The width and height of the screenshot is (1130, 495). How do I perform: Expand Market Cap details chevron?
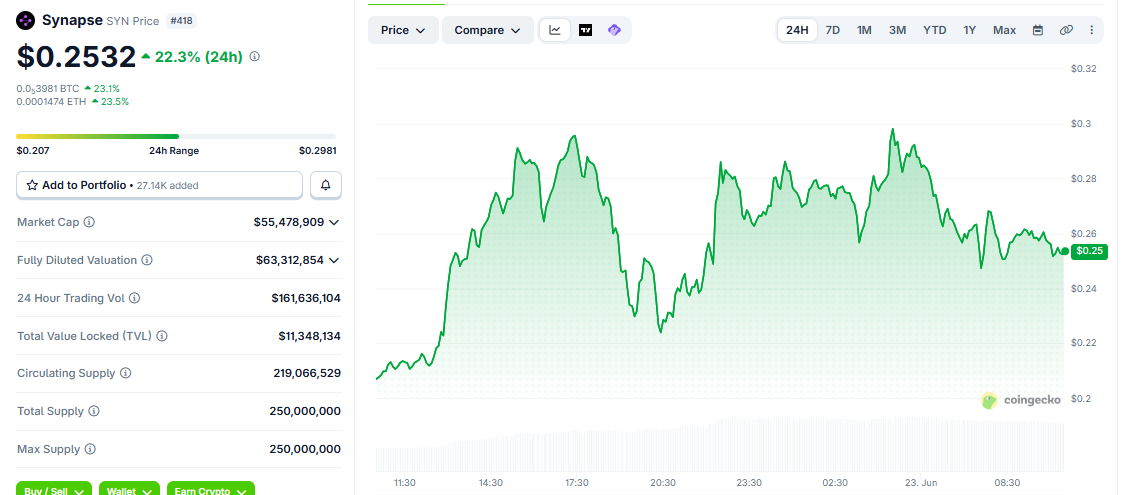(x=334, y=223)
